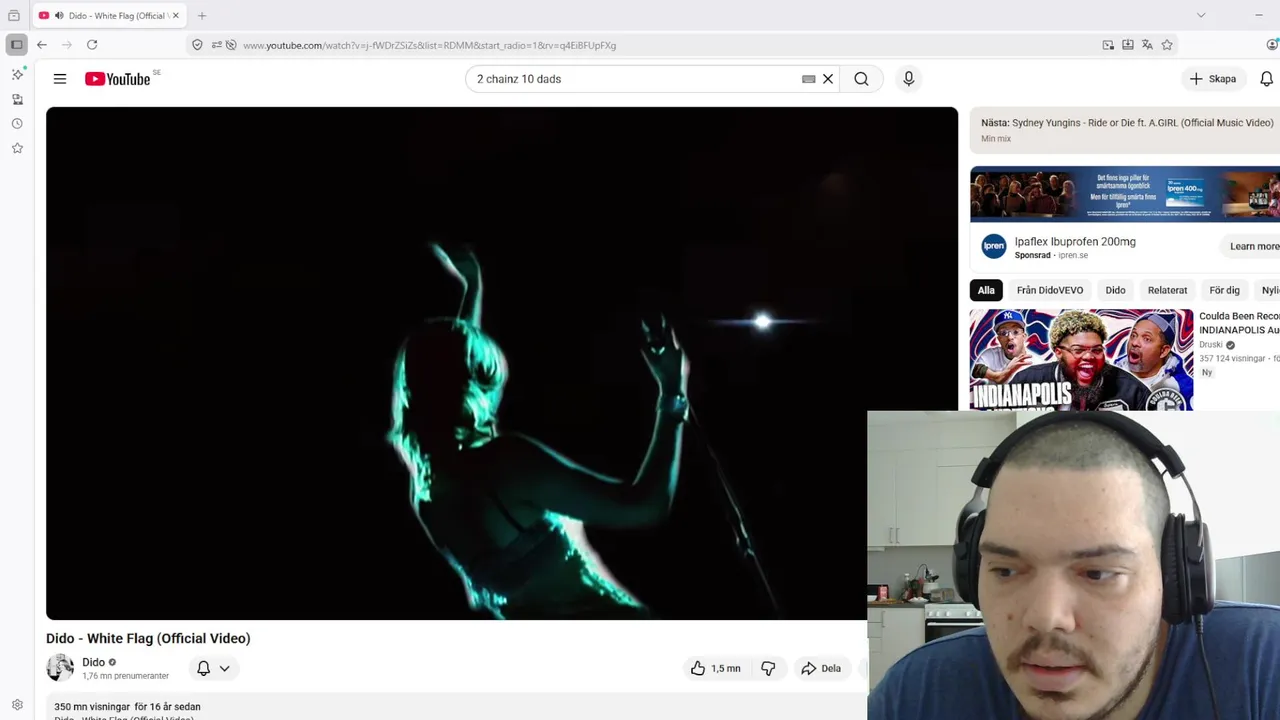Open the Coulda Been Records video title
1280x720 pixels.
point(1239,323)
